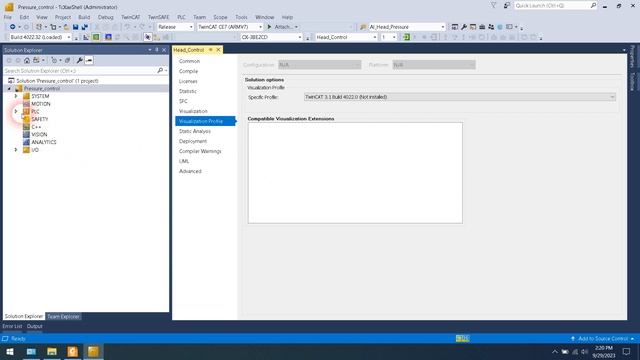Open the Scope menu
This screenshot has width=640, height=360.
point(220,17)
